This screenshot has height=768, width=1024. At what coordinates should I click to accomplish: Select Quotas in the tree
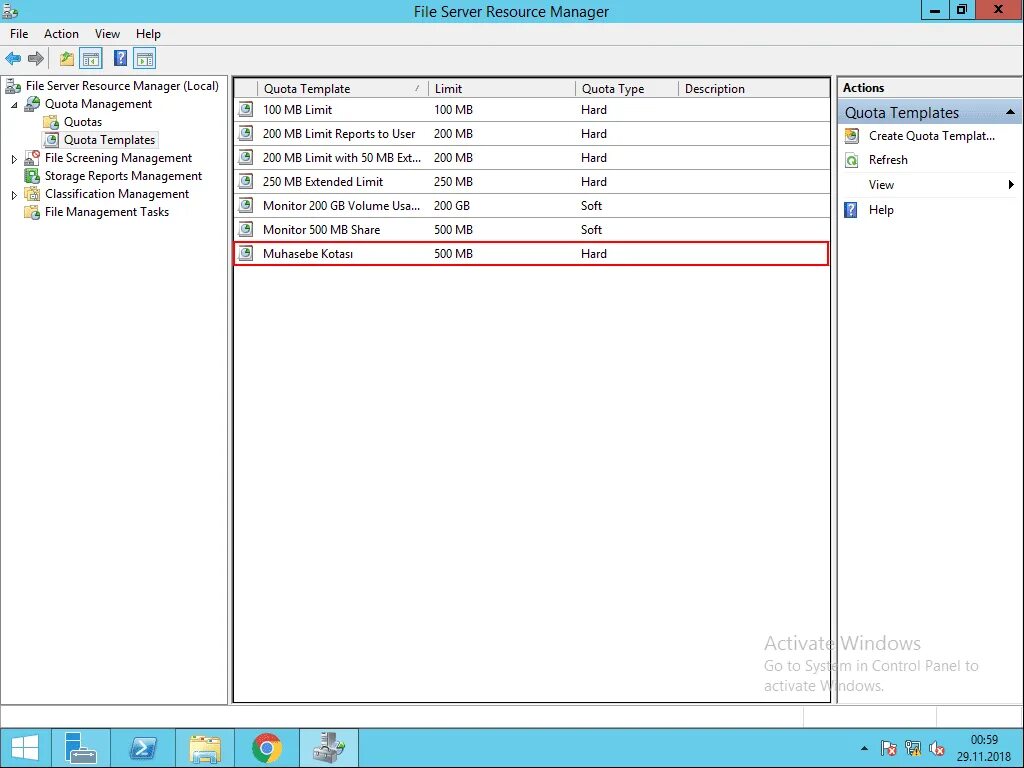83,122
